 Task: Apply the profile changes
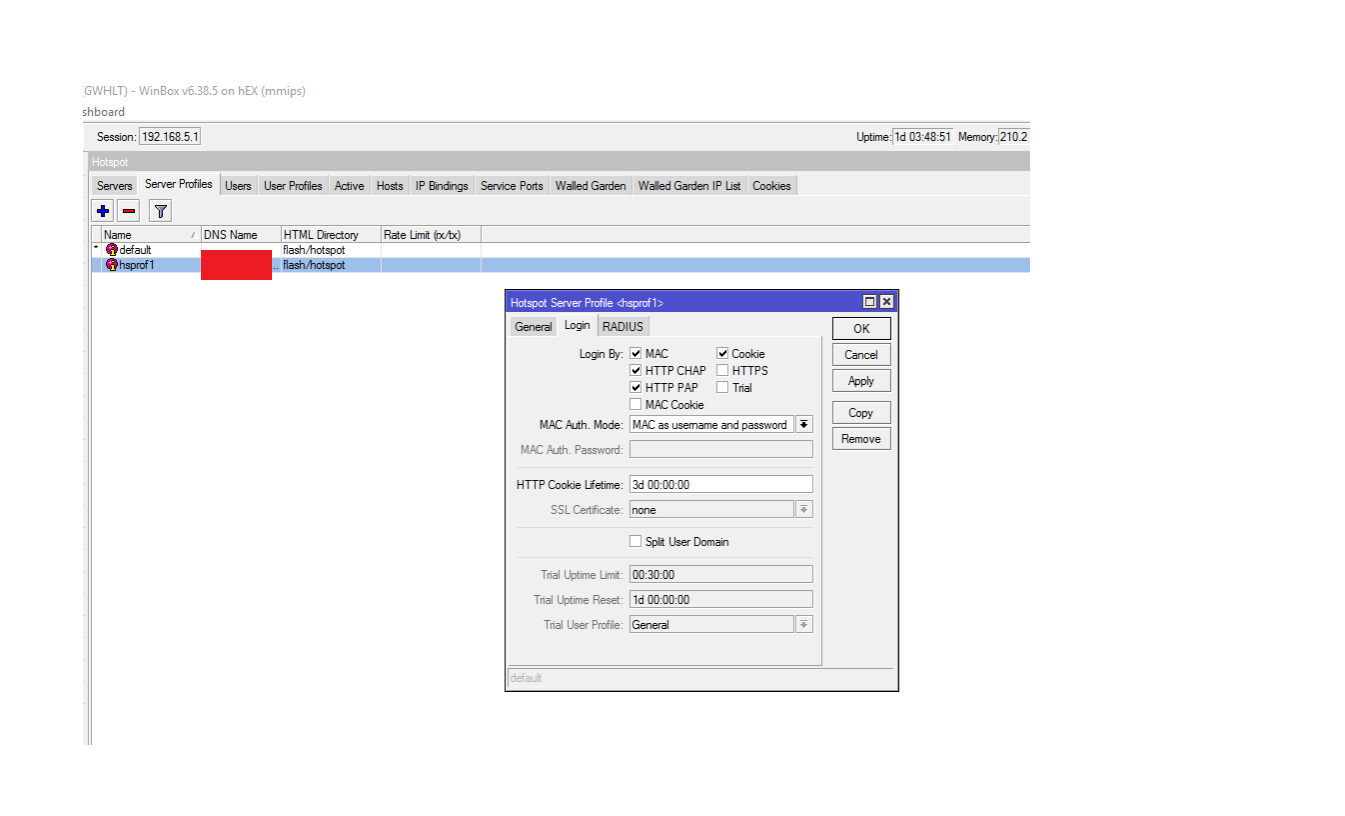861,381
